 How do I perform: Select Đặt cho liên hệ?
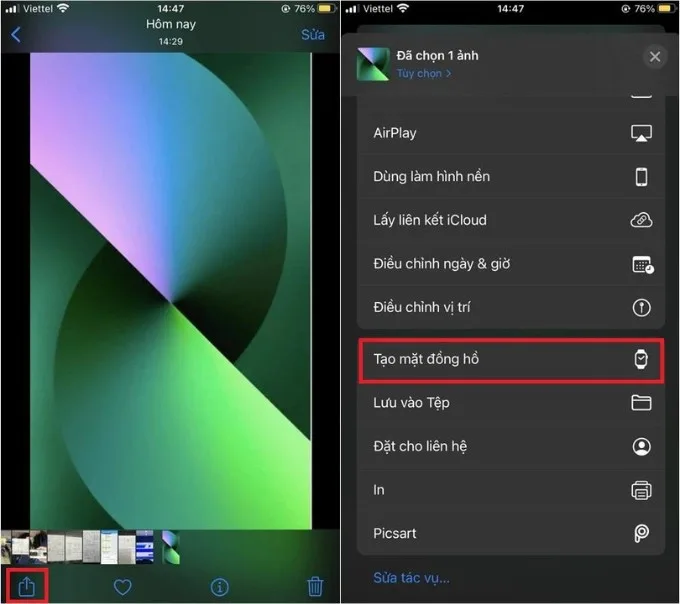510,446
